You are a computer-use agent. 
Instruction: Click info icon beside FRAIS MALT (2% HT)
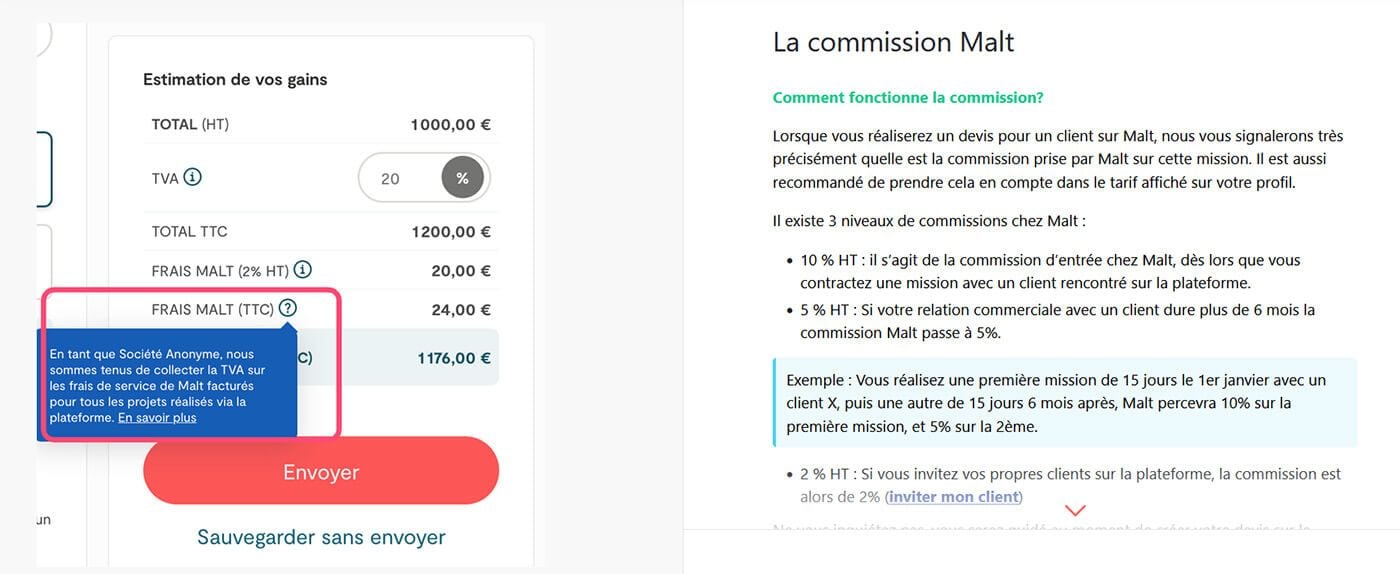coord(303,269)
